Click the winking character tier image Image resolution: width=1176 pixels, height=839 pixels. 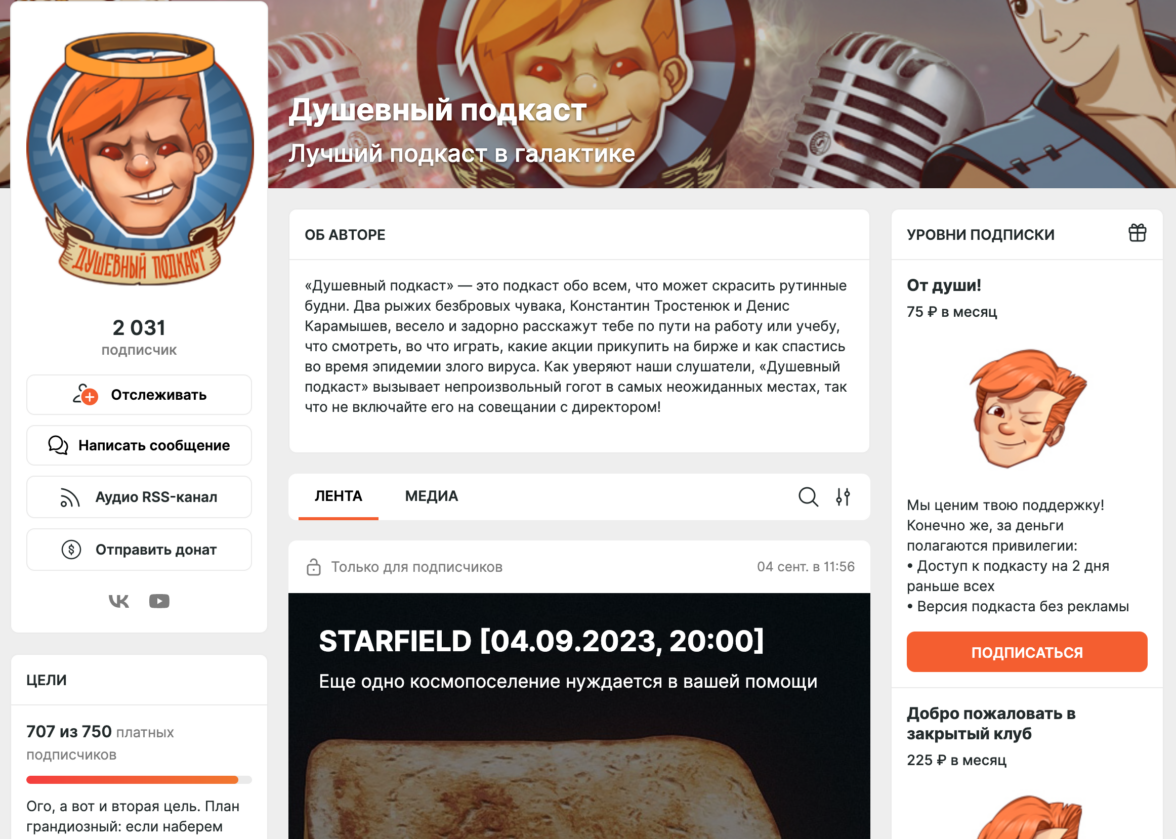click(x=1027, y=409)
